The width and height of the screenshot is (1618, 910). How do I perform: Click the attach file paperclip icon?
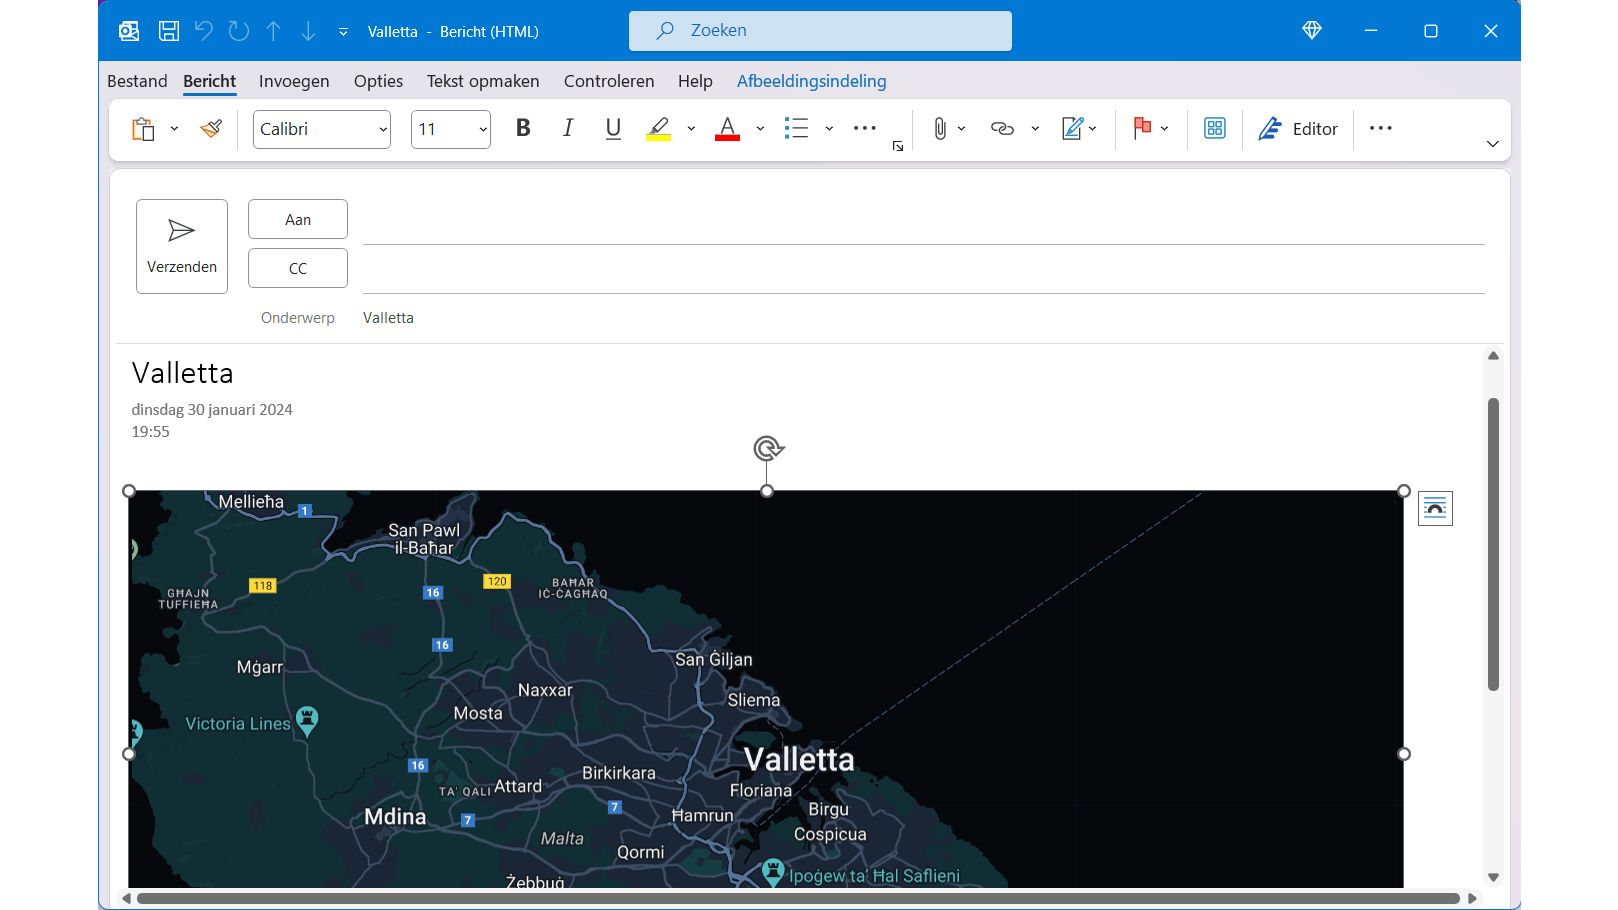(939, 129)
